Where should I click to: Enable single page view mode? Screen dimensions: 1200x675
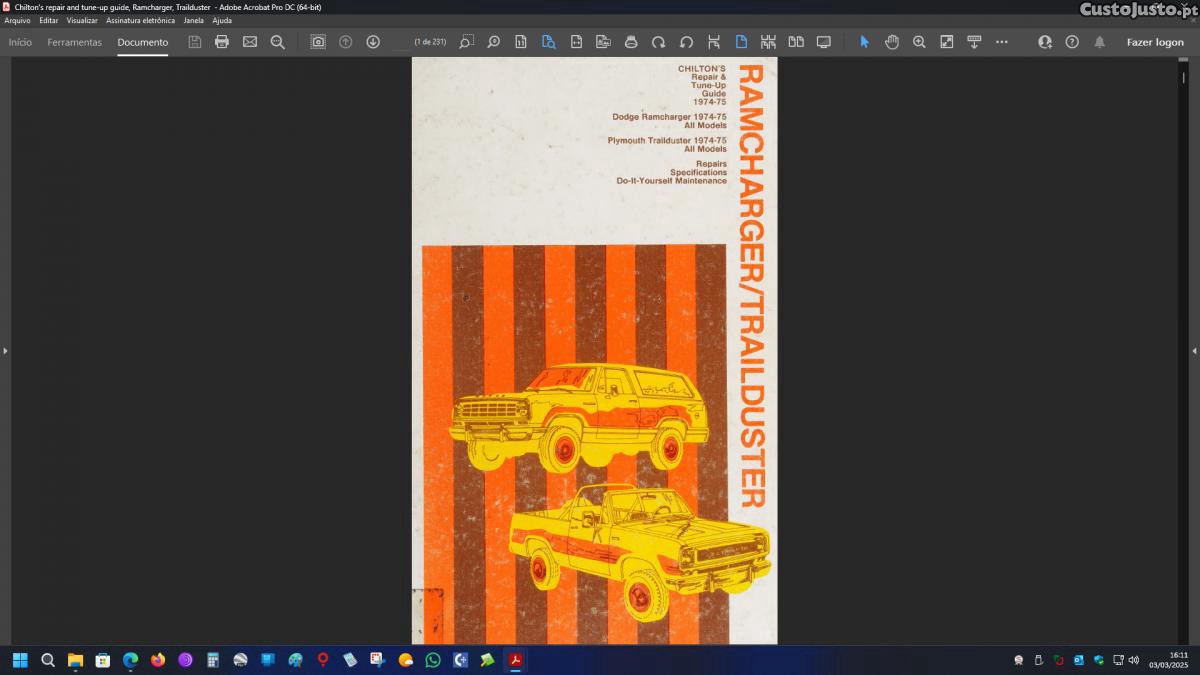click(x=741, y=42)
